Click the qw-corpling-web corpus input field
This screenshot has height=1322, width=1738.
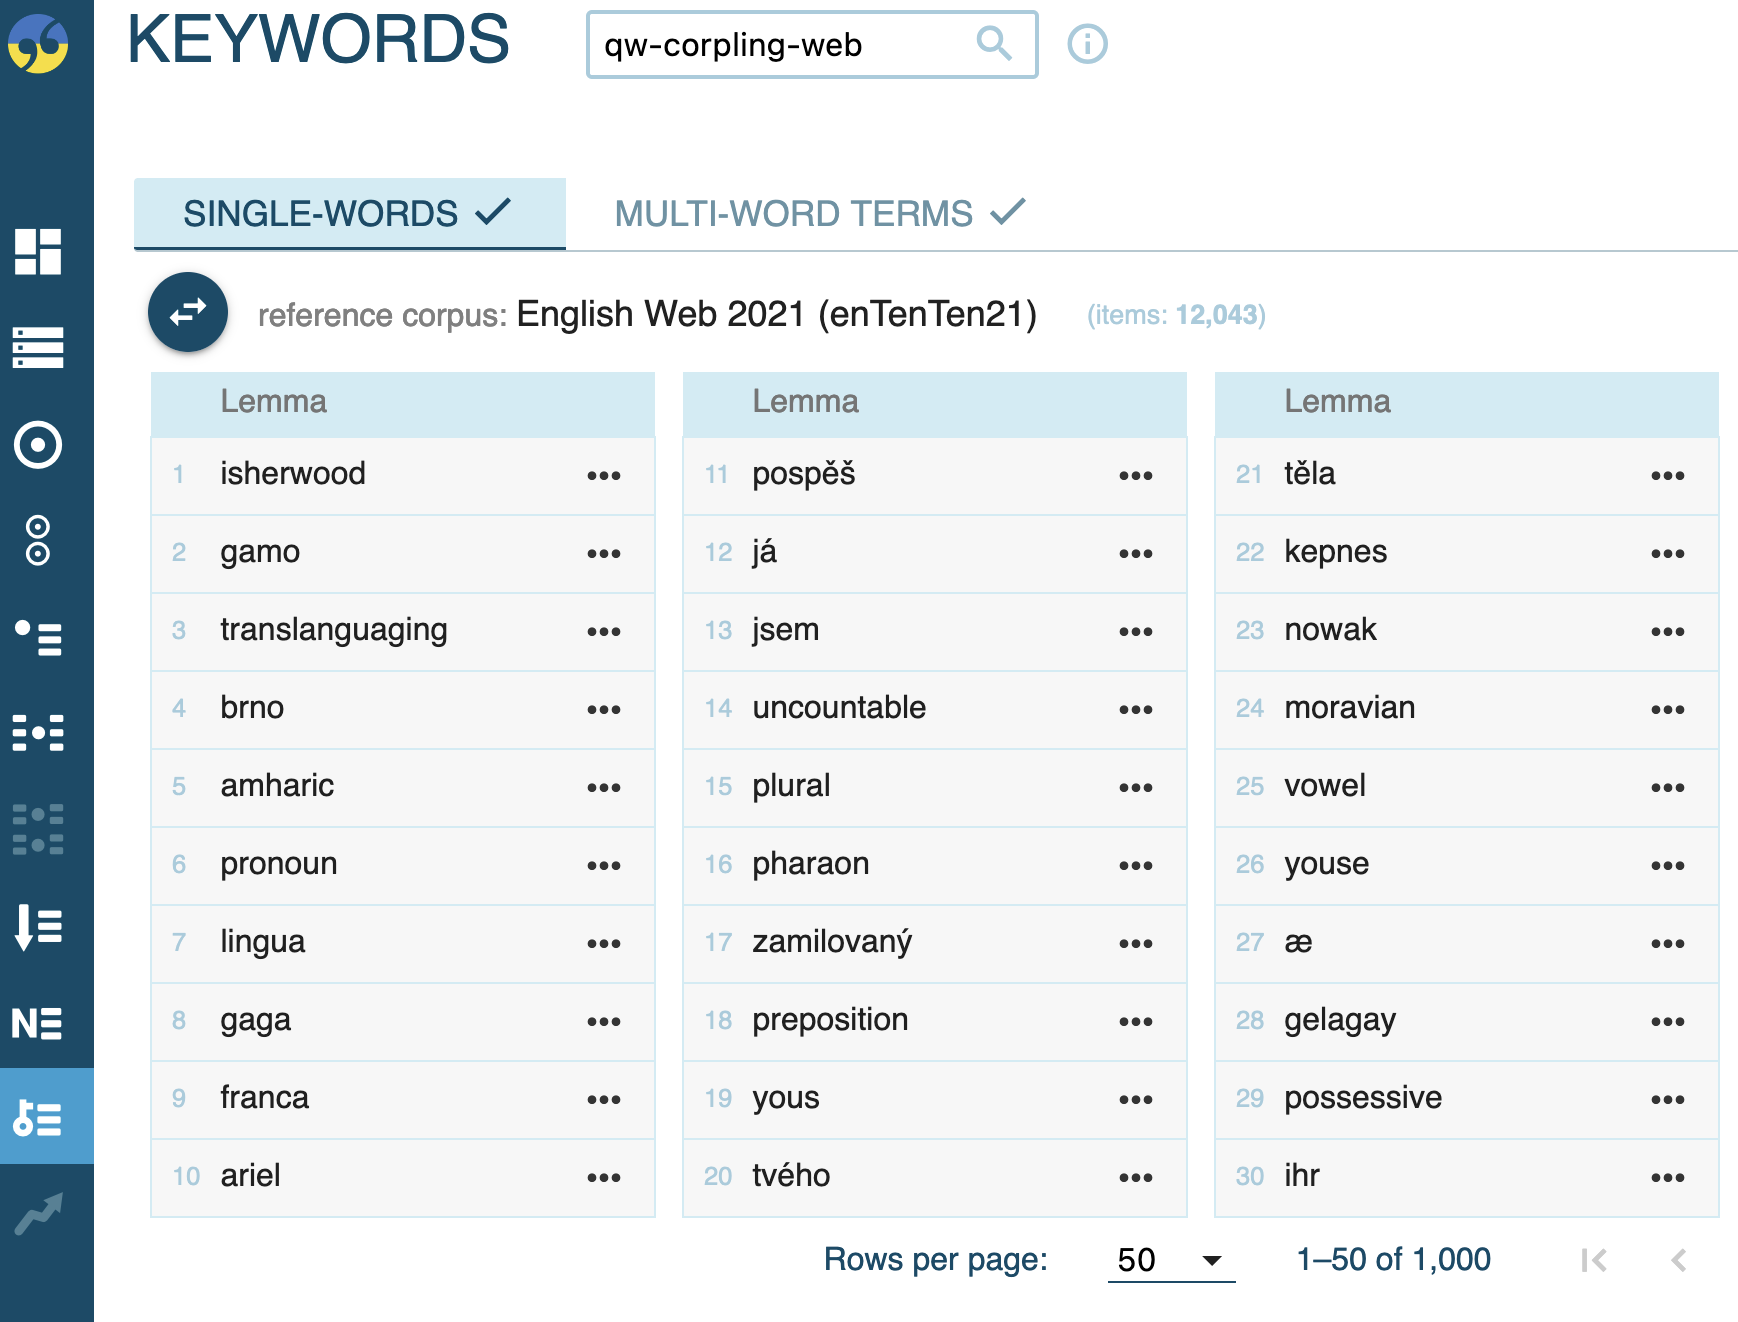[x=780, y=45]
